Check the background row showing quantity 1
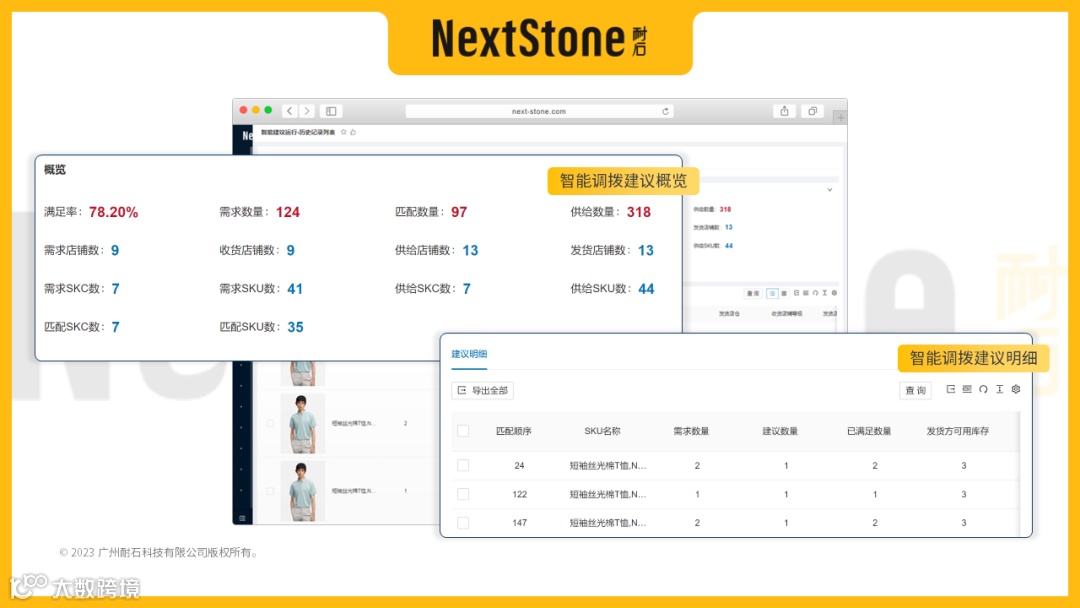 [270, 491]
